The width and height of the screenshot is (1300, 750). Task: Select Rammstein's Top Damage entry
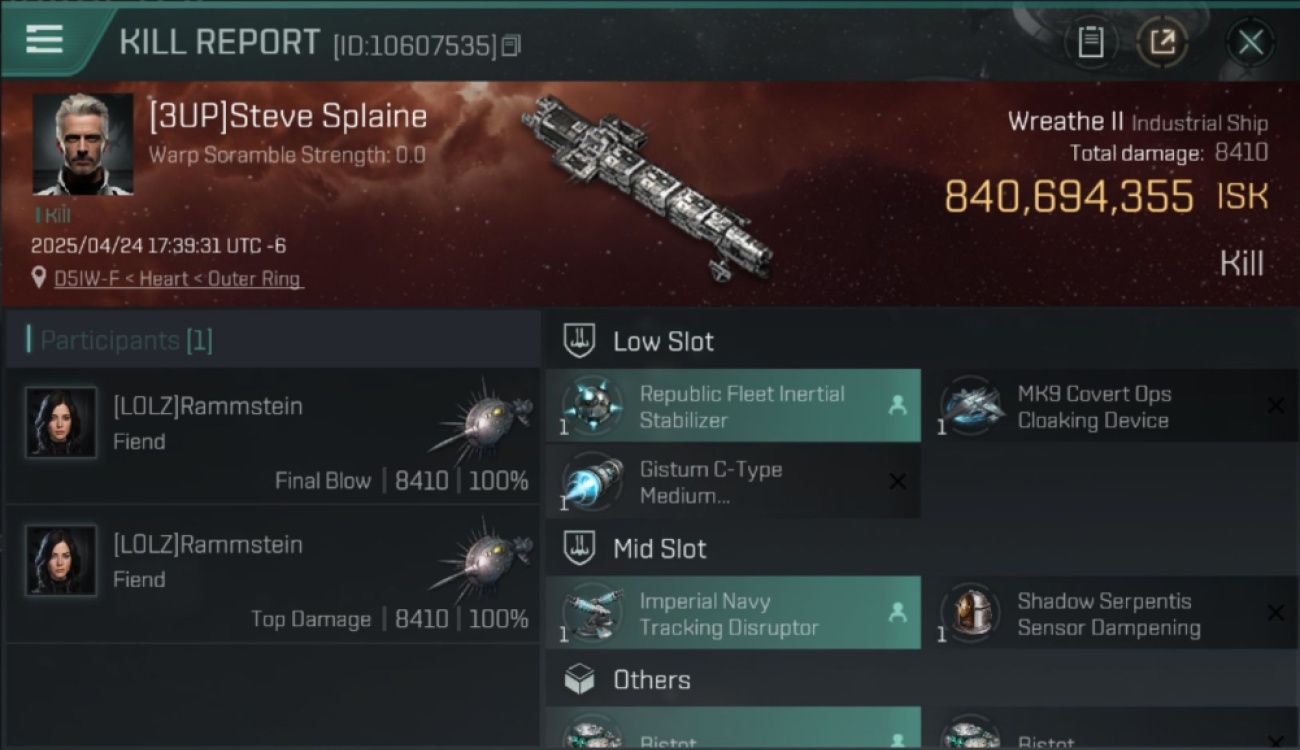point(273,573)
